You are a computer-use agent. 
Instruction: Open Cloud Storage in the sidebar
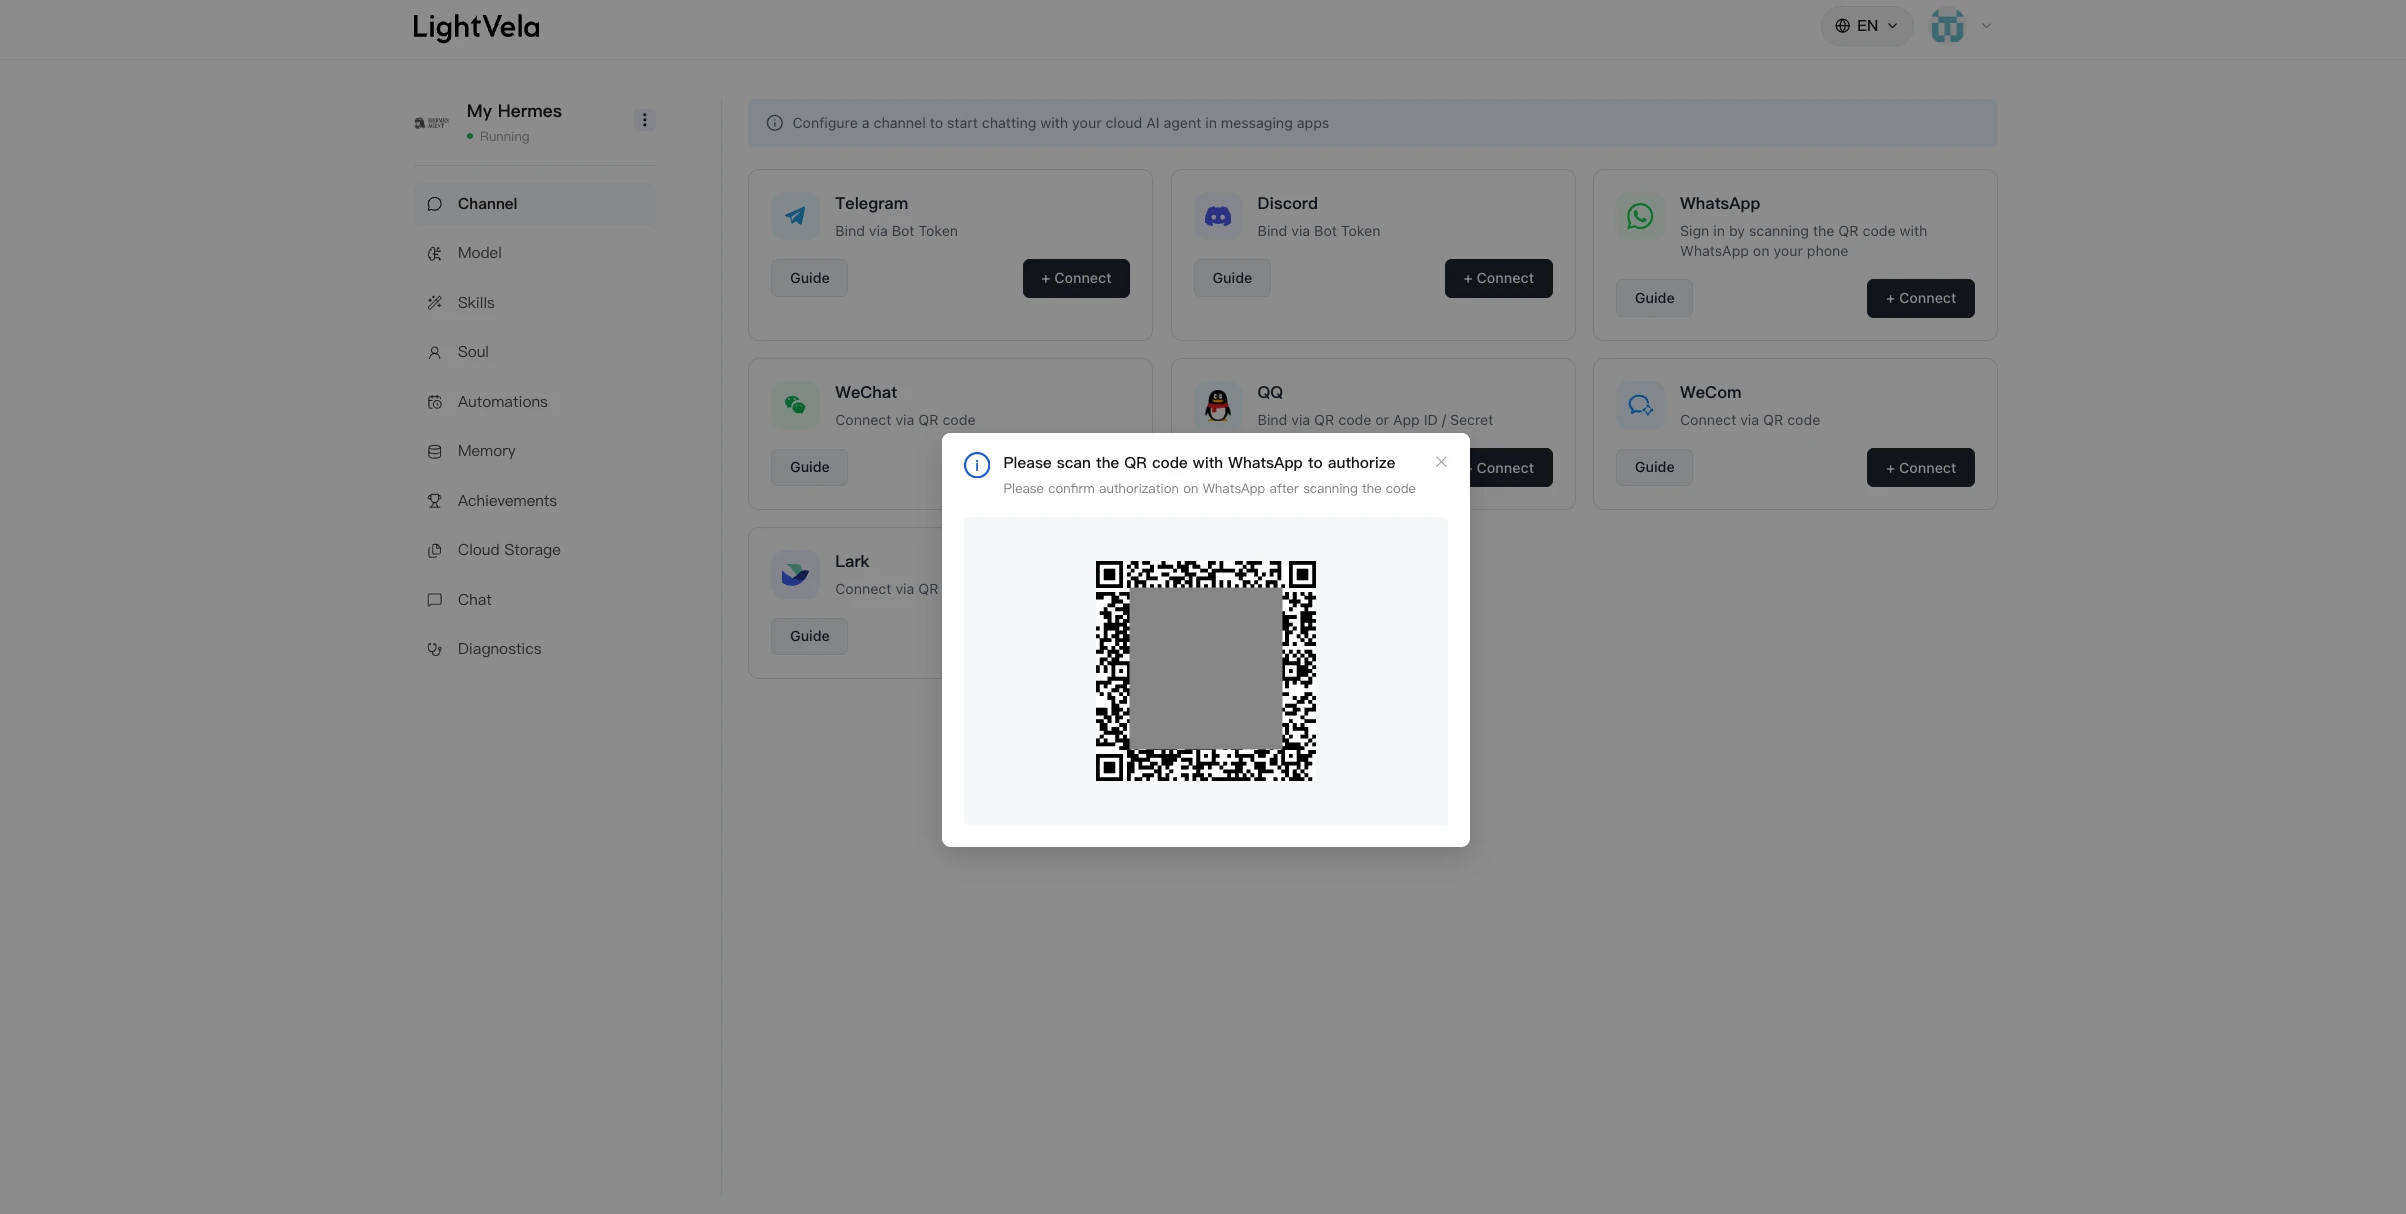point(534,550)
